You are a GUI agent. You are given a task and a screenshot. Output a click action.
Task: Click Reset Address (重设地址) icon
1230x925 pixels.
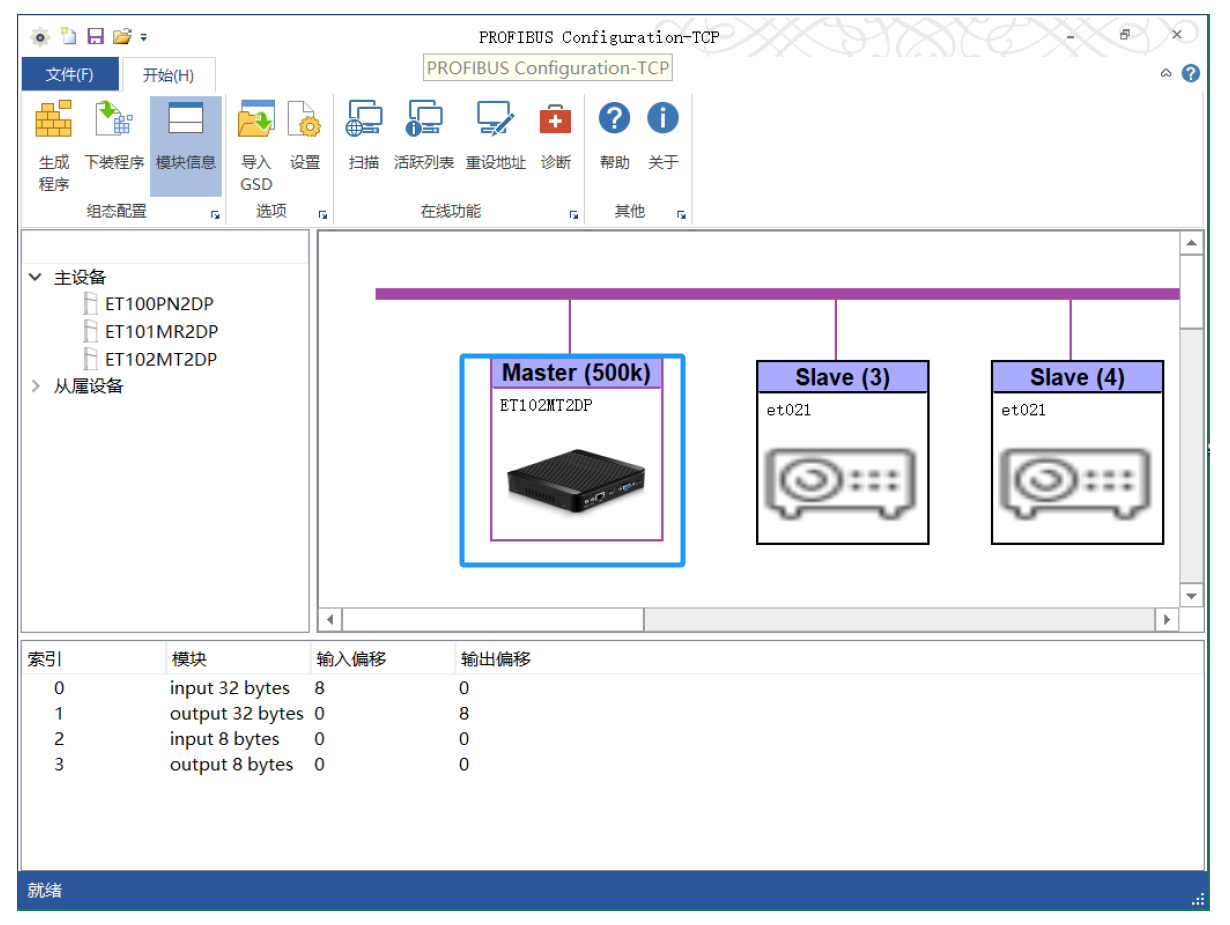click(x=495, y=120)
